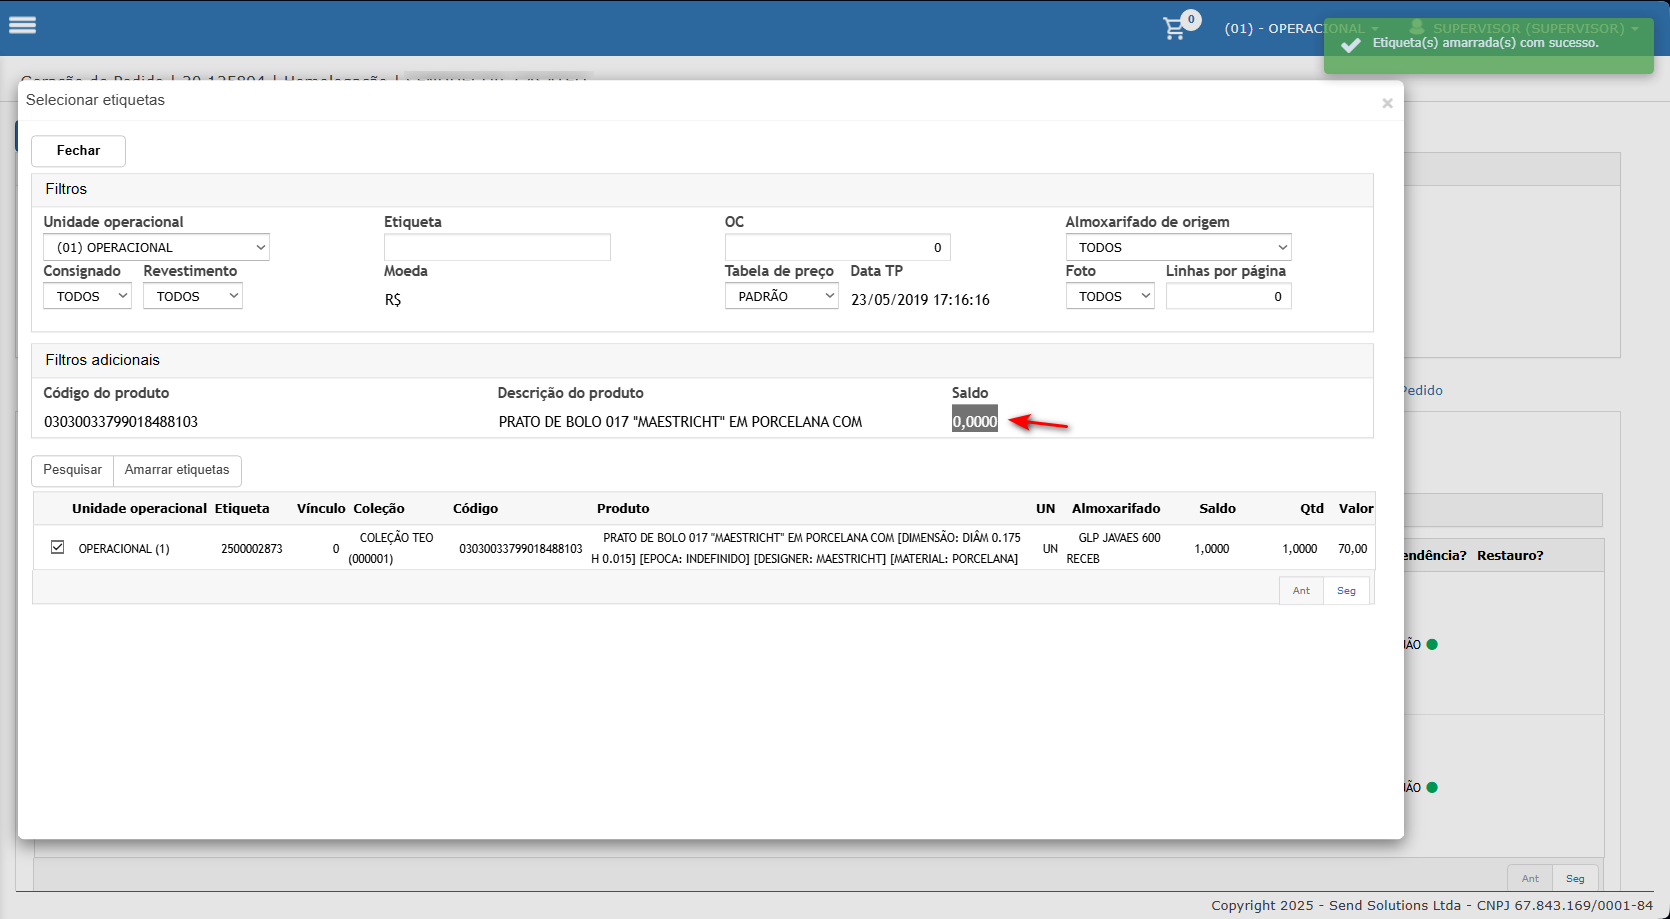Open the shopping cart icon
The height and width of the screenshot is (919, 1670).
click(1175, 29)
